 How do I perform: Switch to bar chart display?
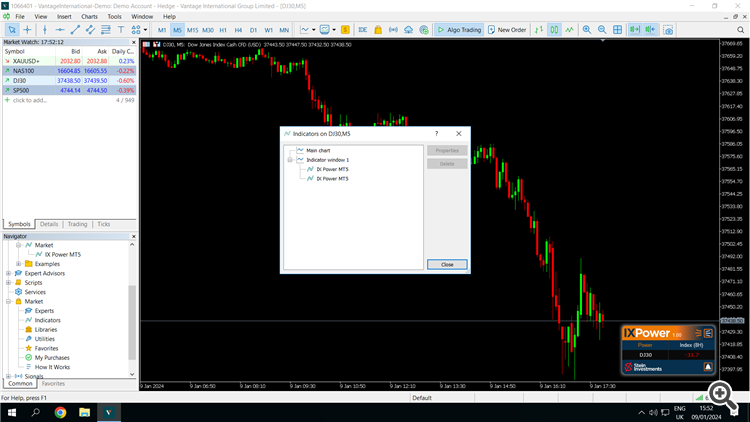[x=539, y=30]
